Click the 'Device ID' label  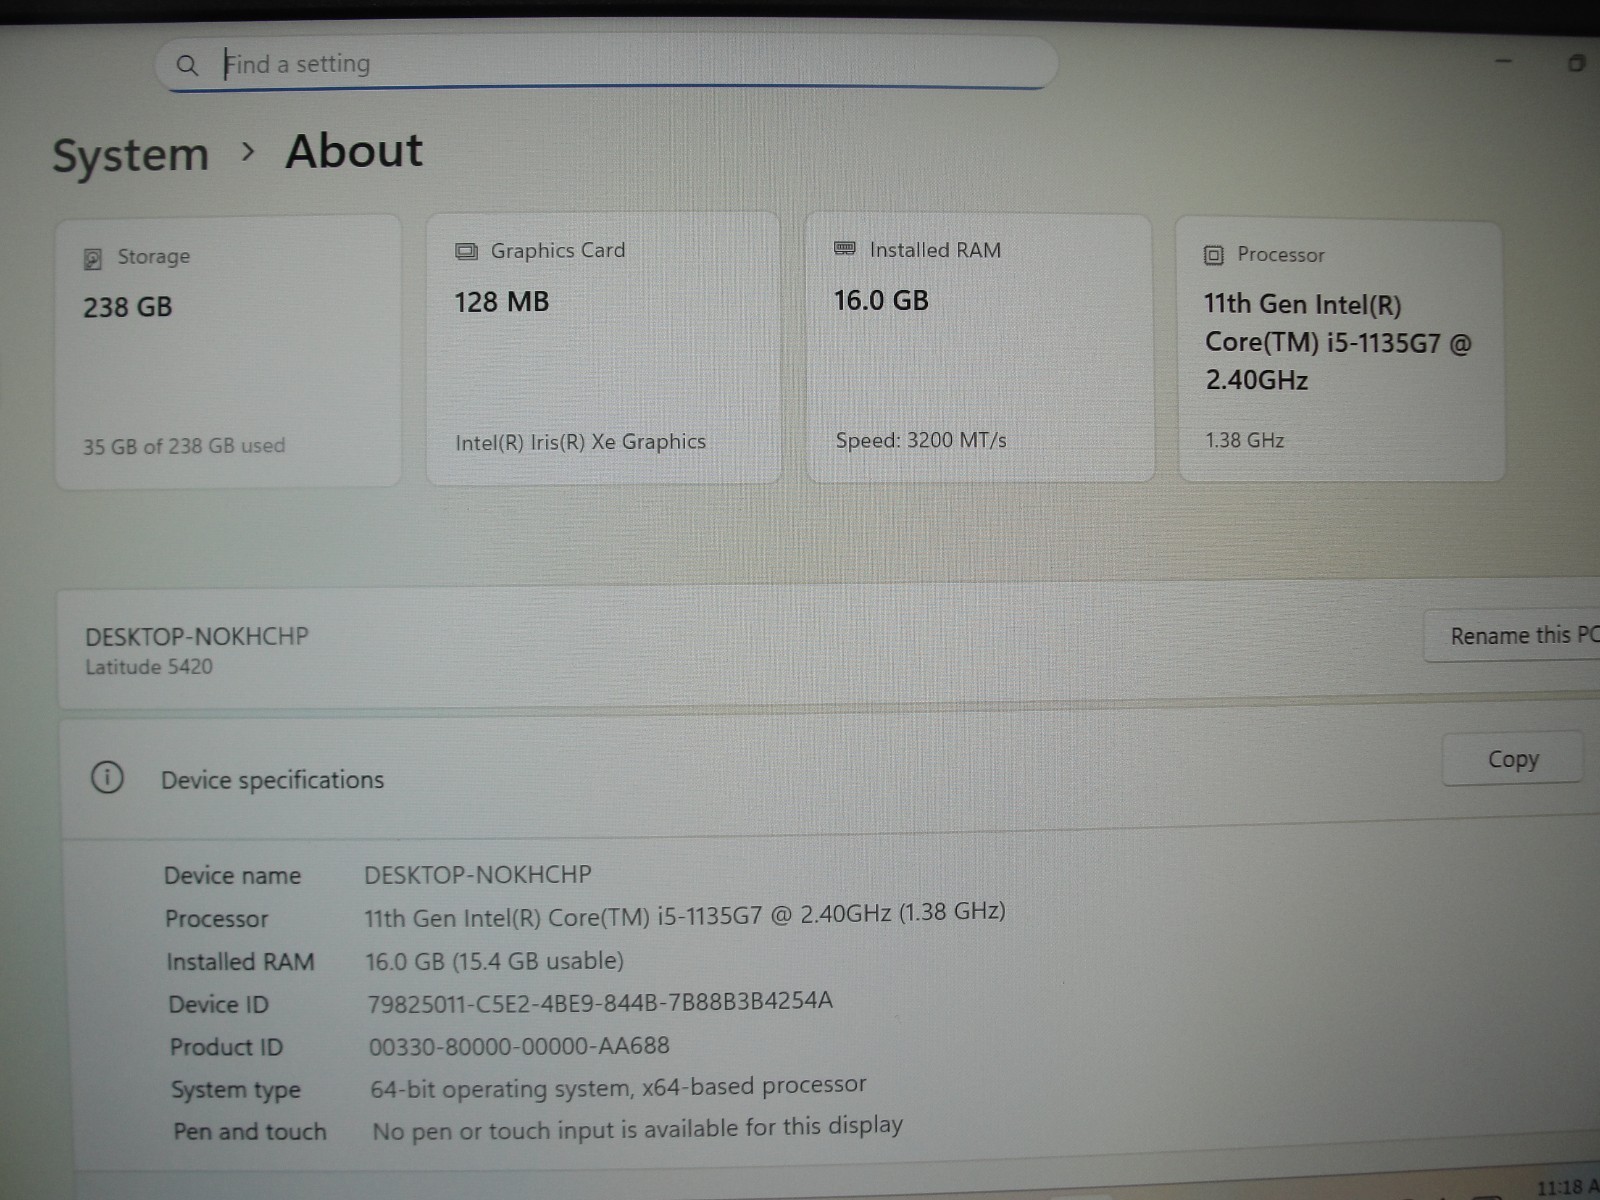(218, 1005)
